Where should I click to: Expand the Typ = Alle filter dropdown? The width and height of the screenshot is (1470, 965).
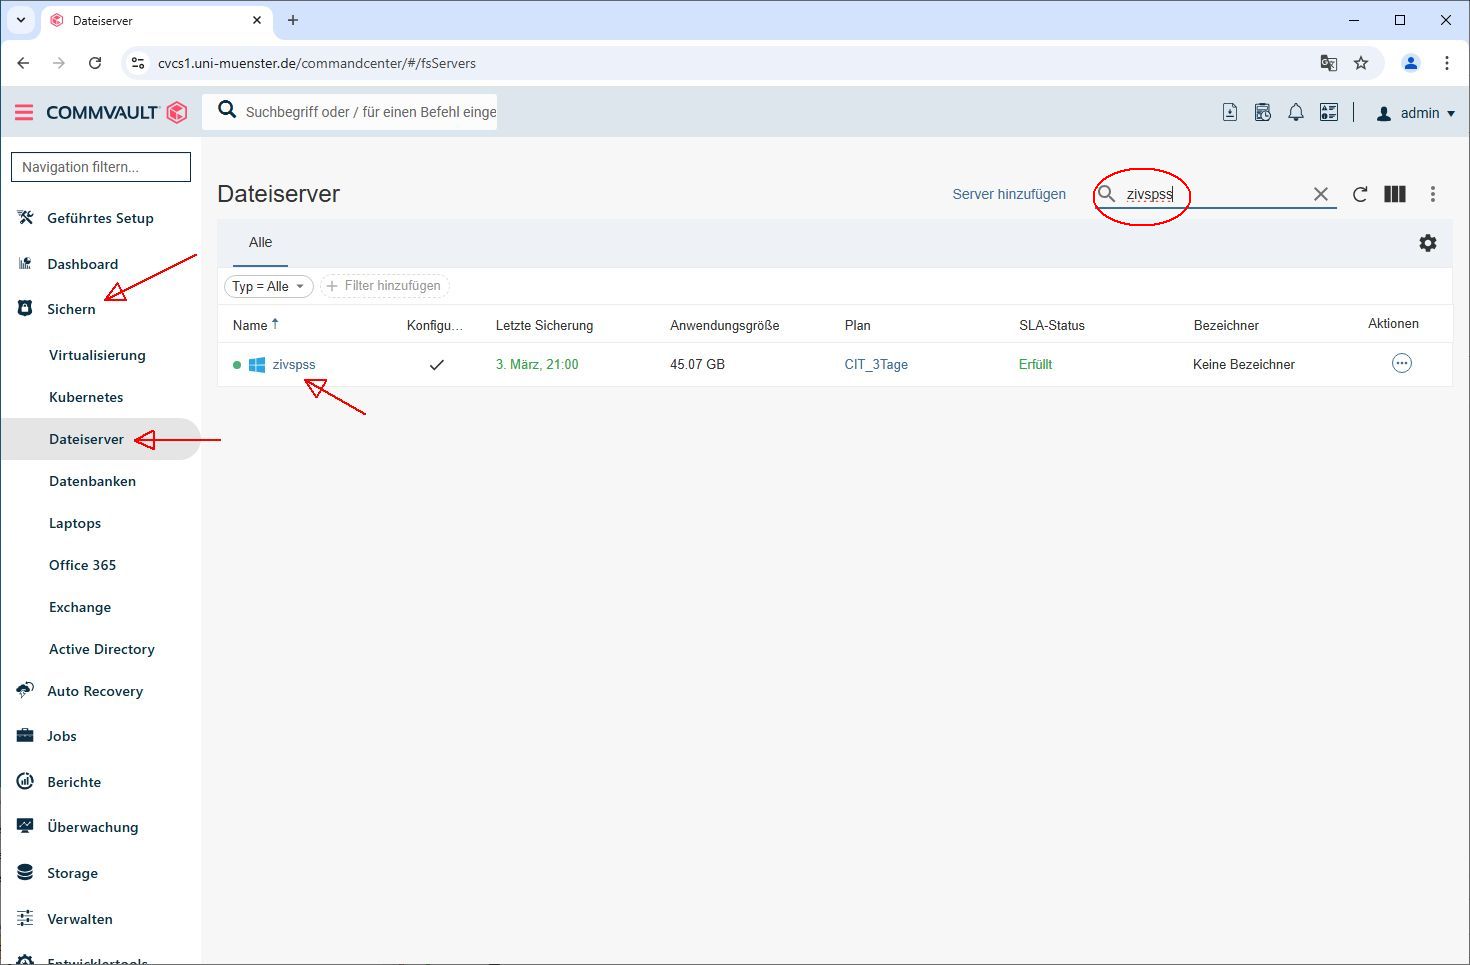[x=268, y=287]
